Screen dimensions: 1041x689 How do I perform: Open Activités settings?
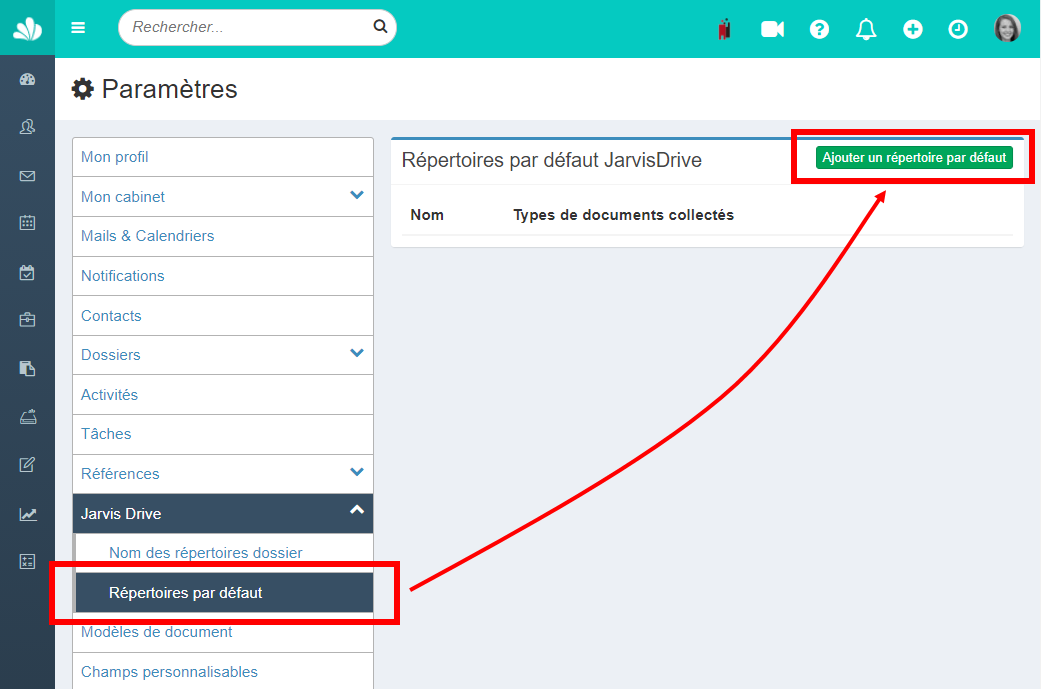pos(223,395)
